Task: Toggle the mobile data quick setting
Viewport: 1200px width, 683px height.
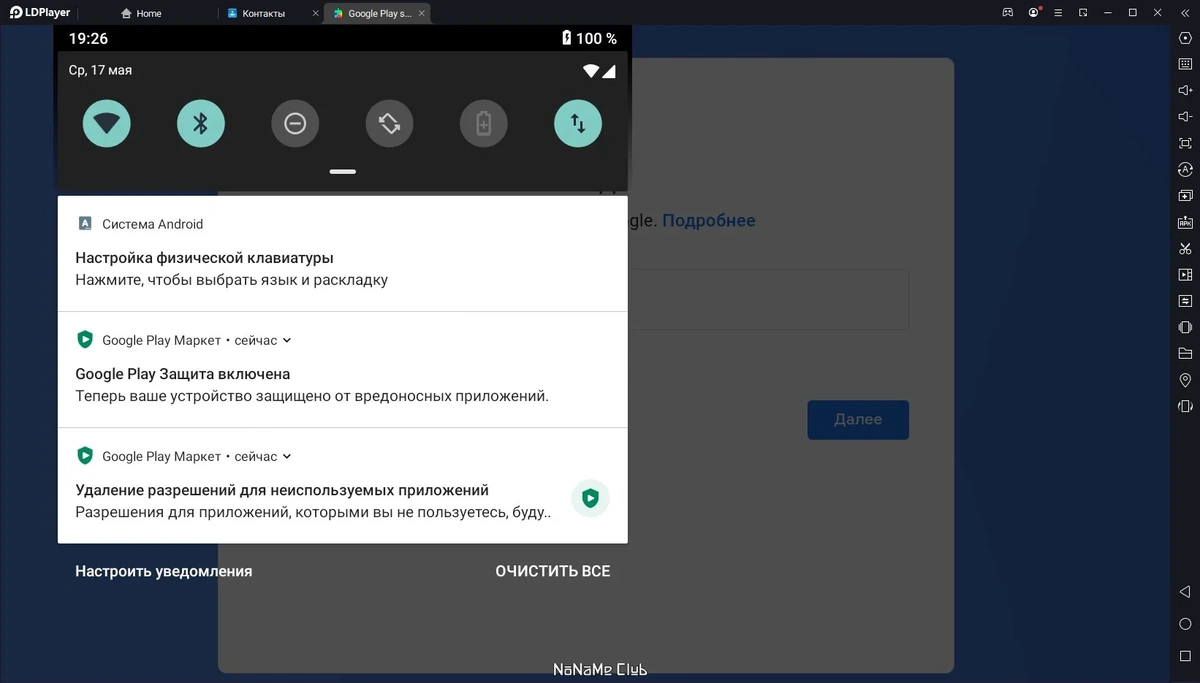Action: point(578,124)
